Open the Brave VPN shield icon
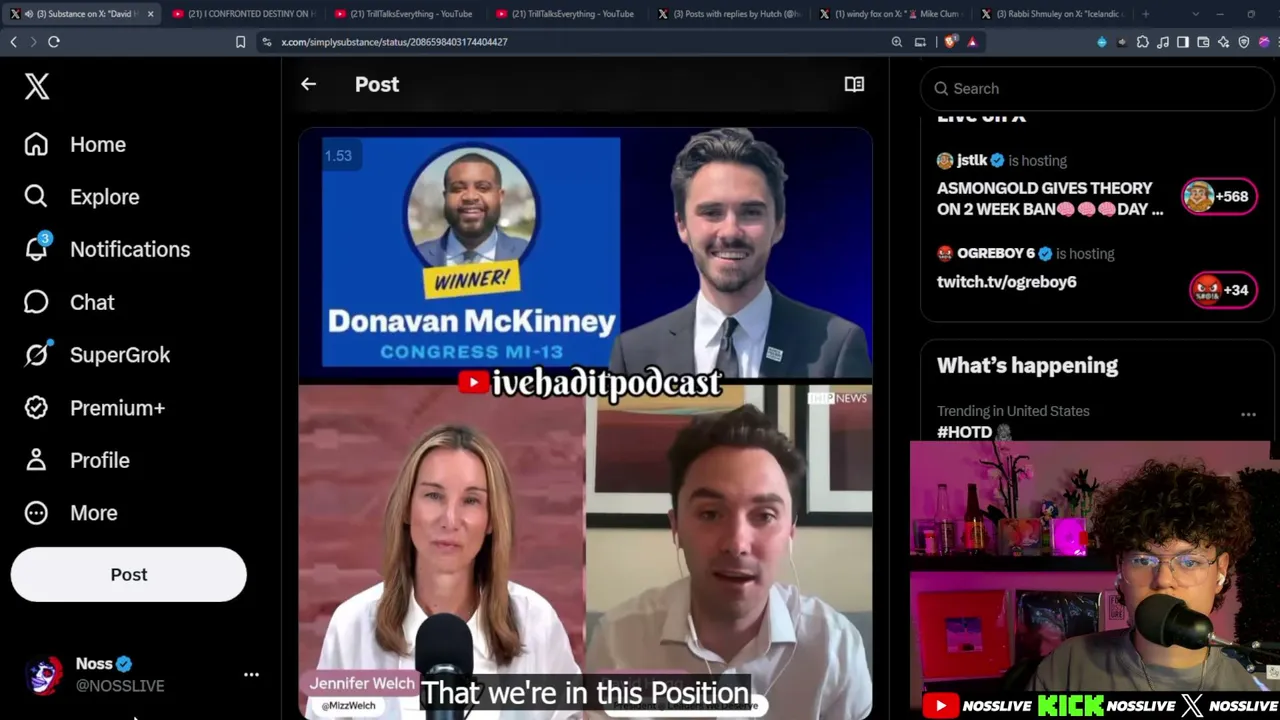Screen dimensions: 1280x720 (x=1244, y=42)
